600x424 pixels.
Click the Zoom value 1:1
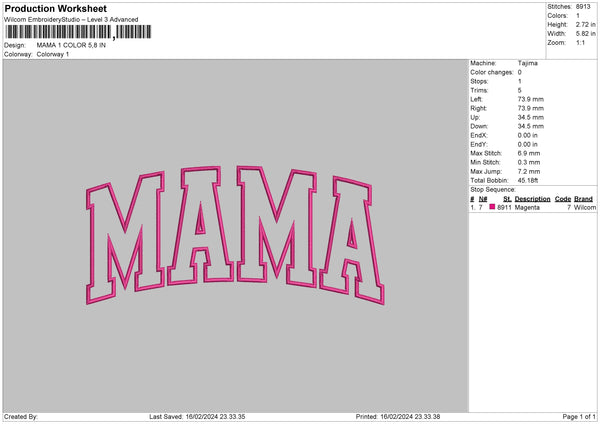(580, 42)
